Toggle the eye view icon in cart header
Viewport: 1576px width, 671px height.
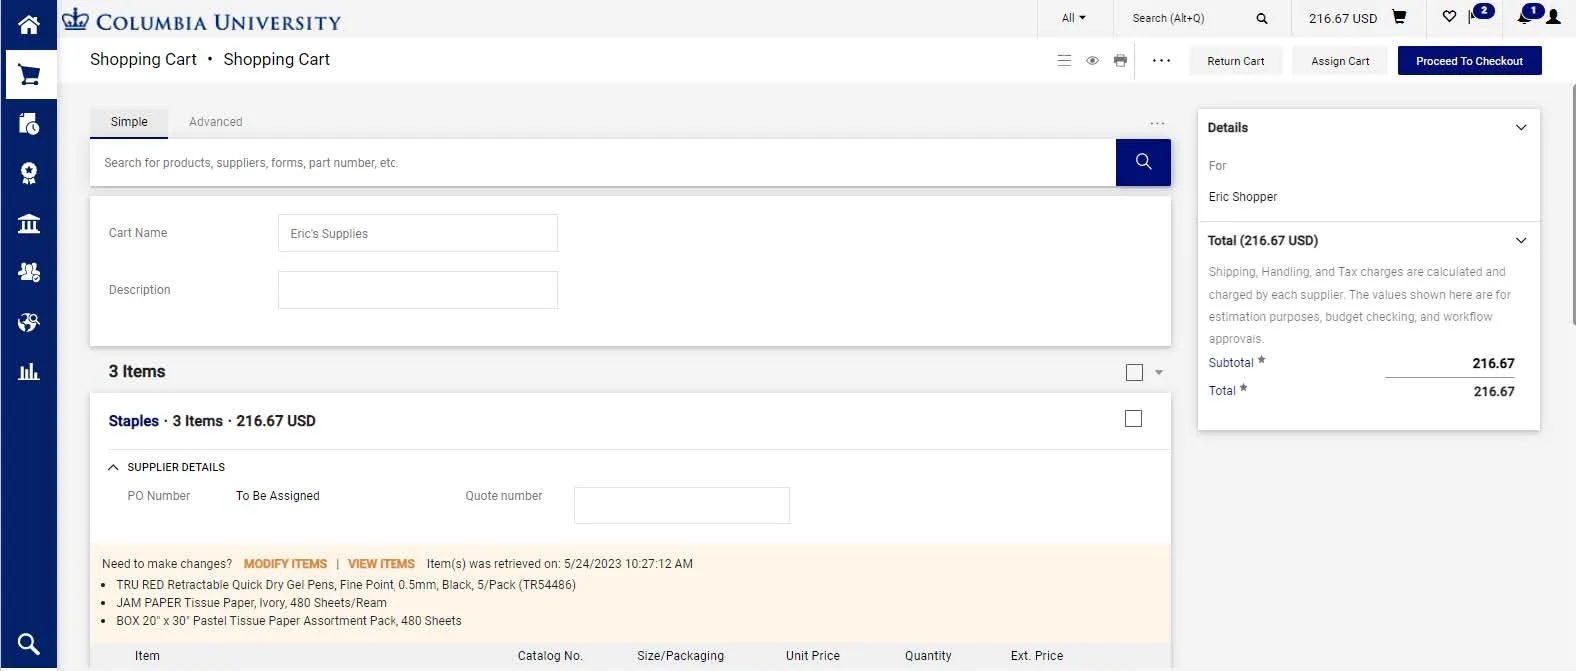(x=1092, y=61)
